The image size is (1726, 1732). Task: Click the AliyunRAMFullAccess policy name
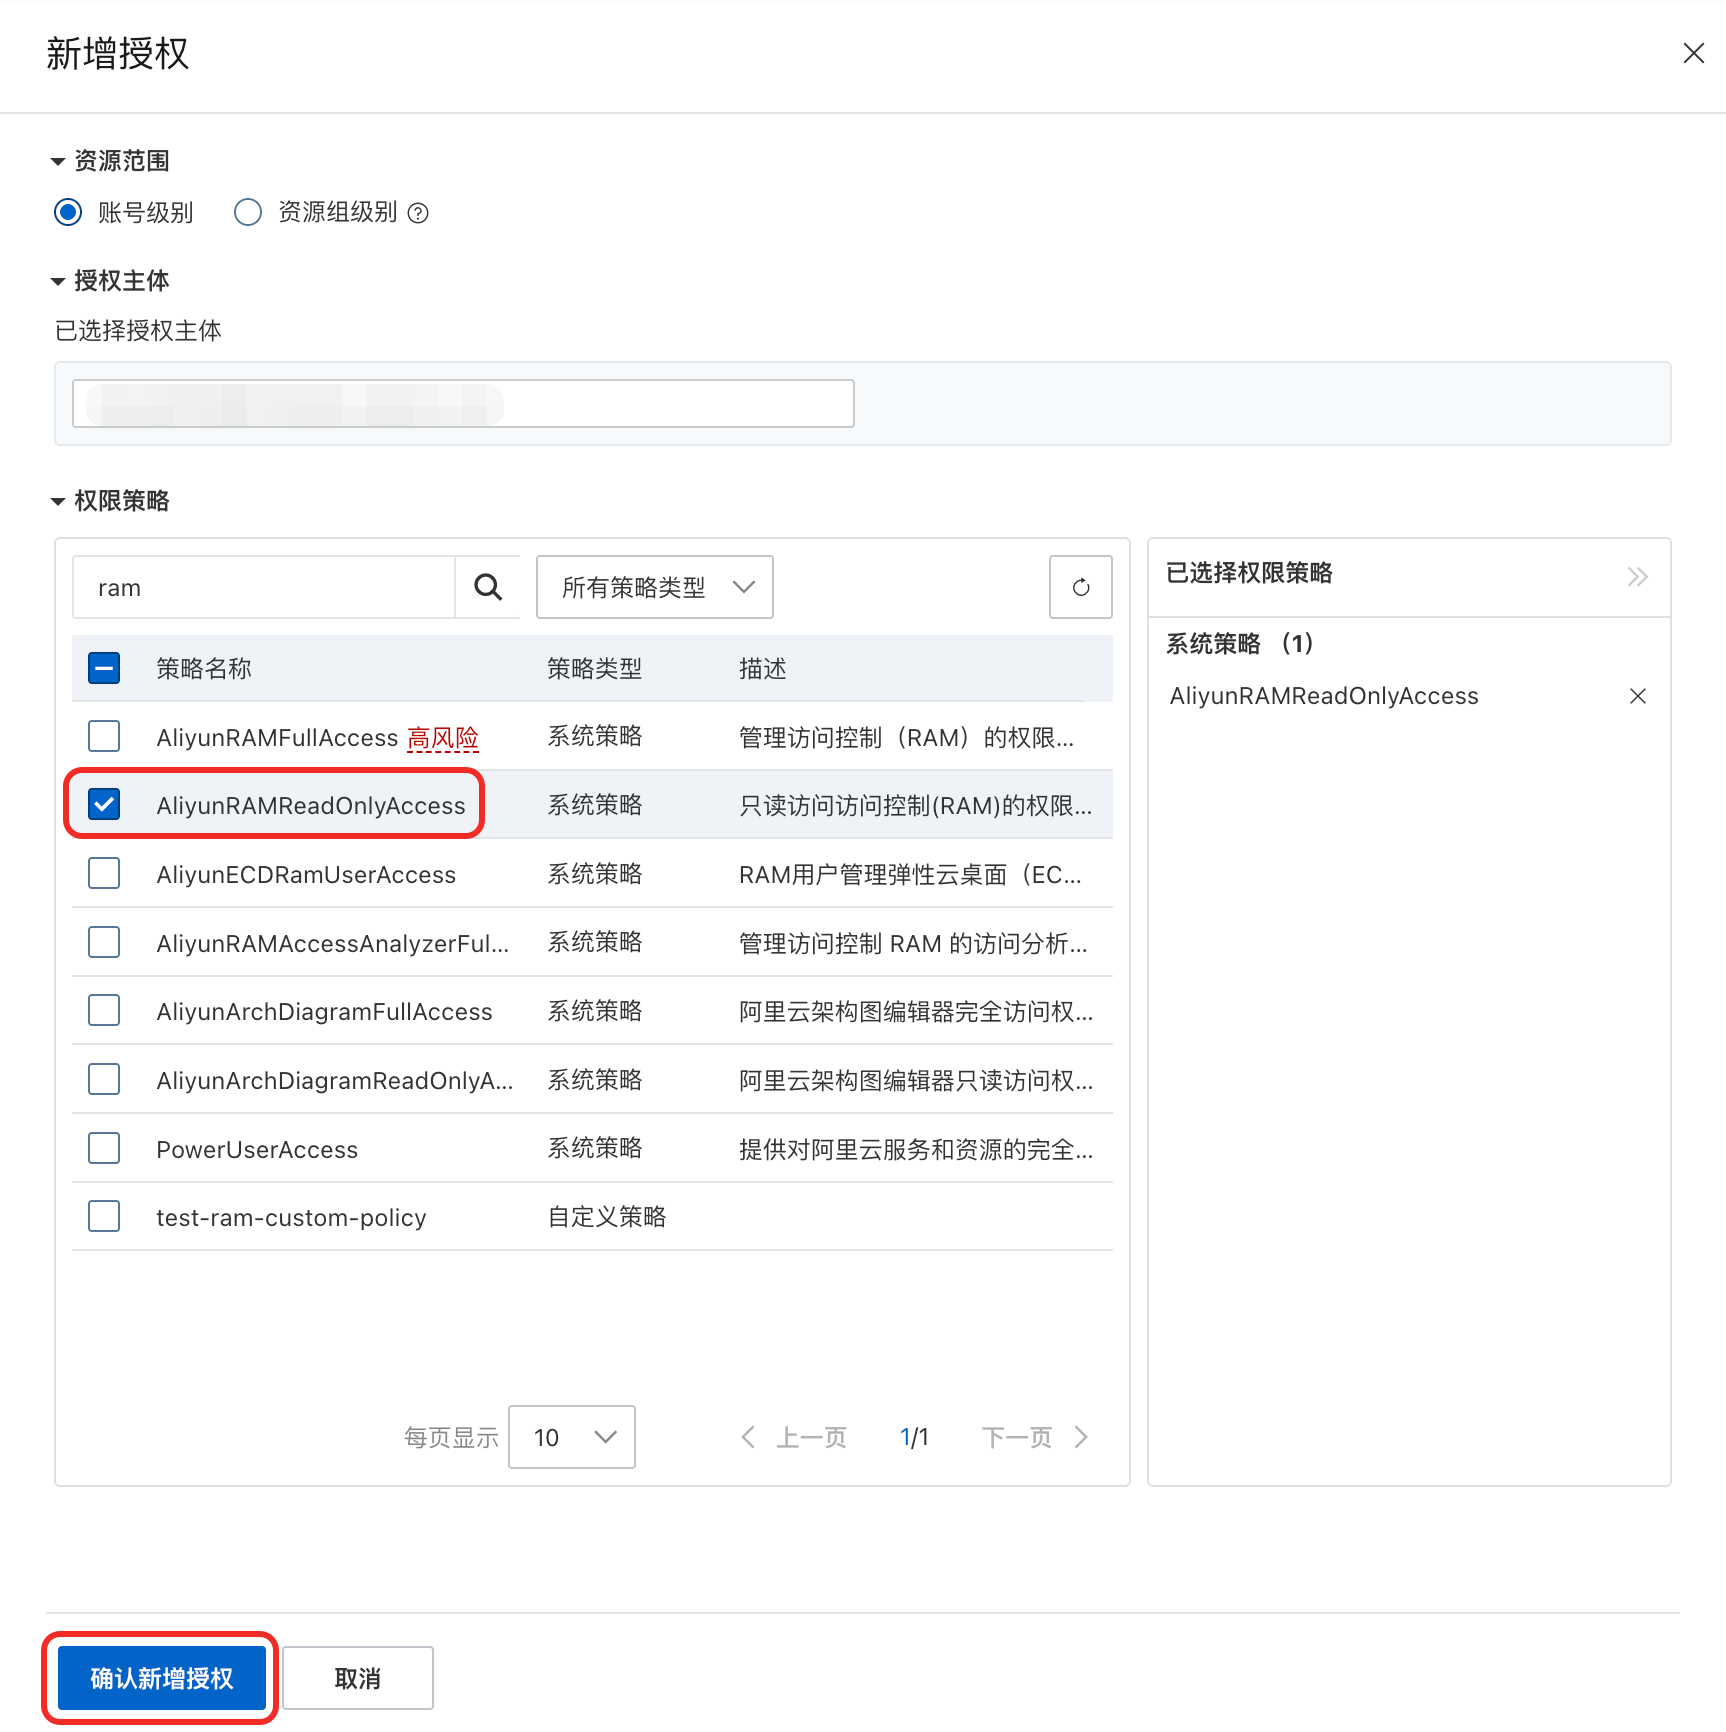tap(277, 738)
